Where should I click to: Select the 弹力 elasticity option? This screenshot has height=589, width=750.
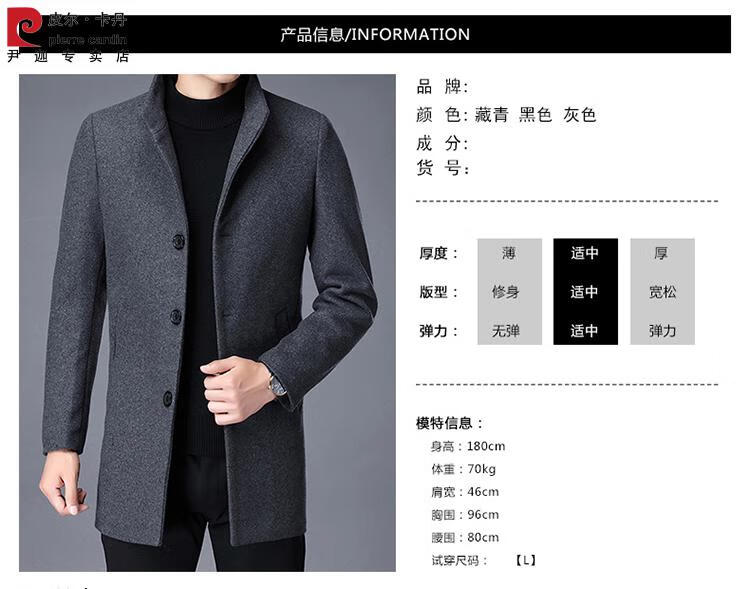tap(662, 331)
